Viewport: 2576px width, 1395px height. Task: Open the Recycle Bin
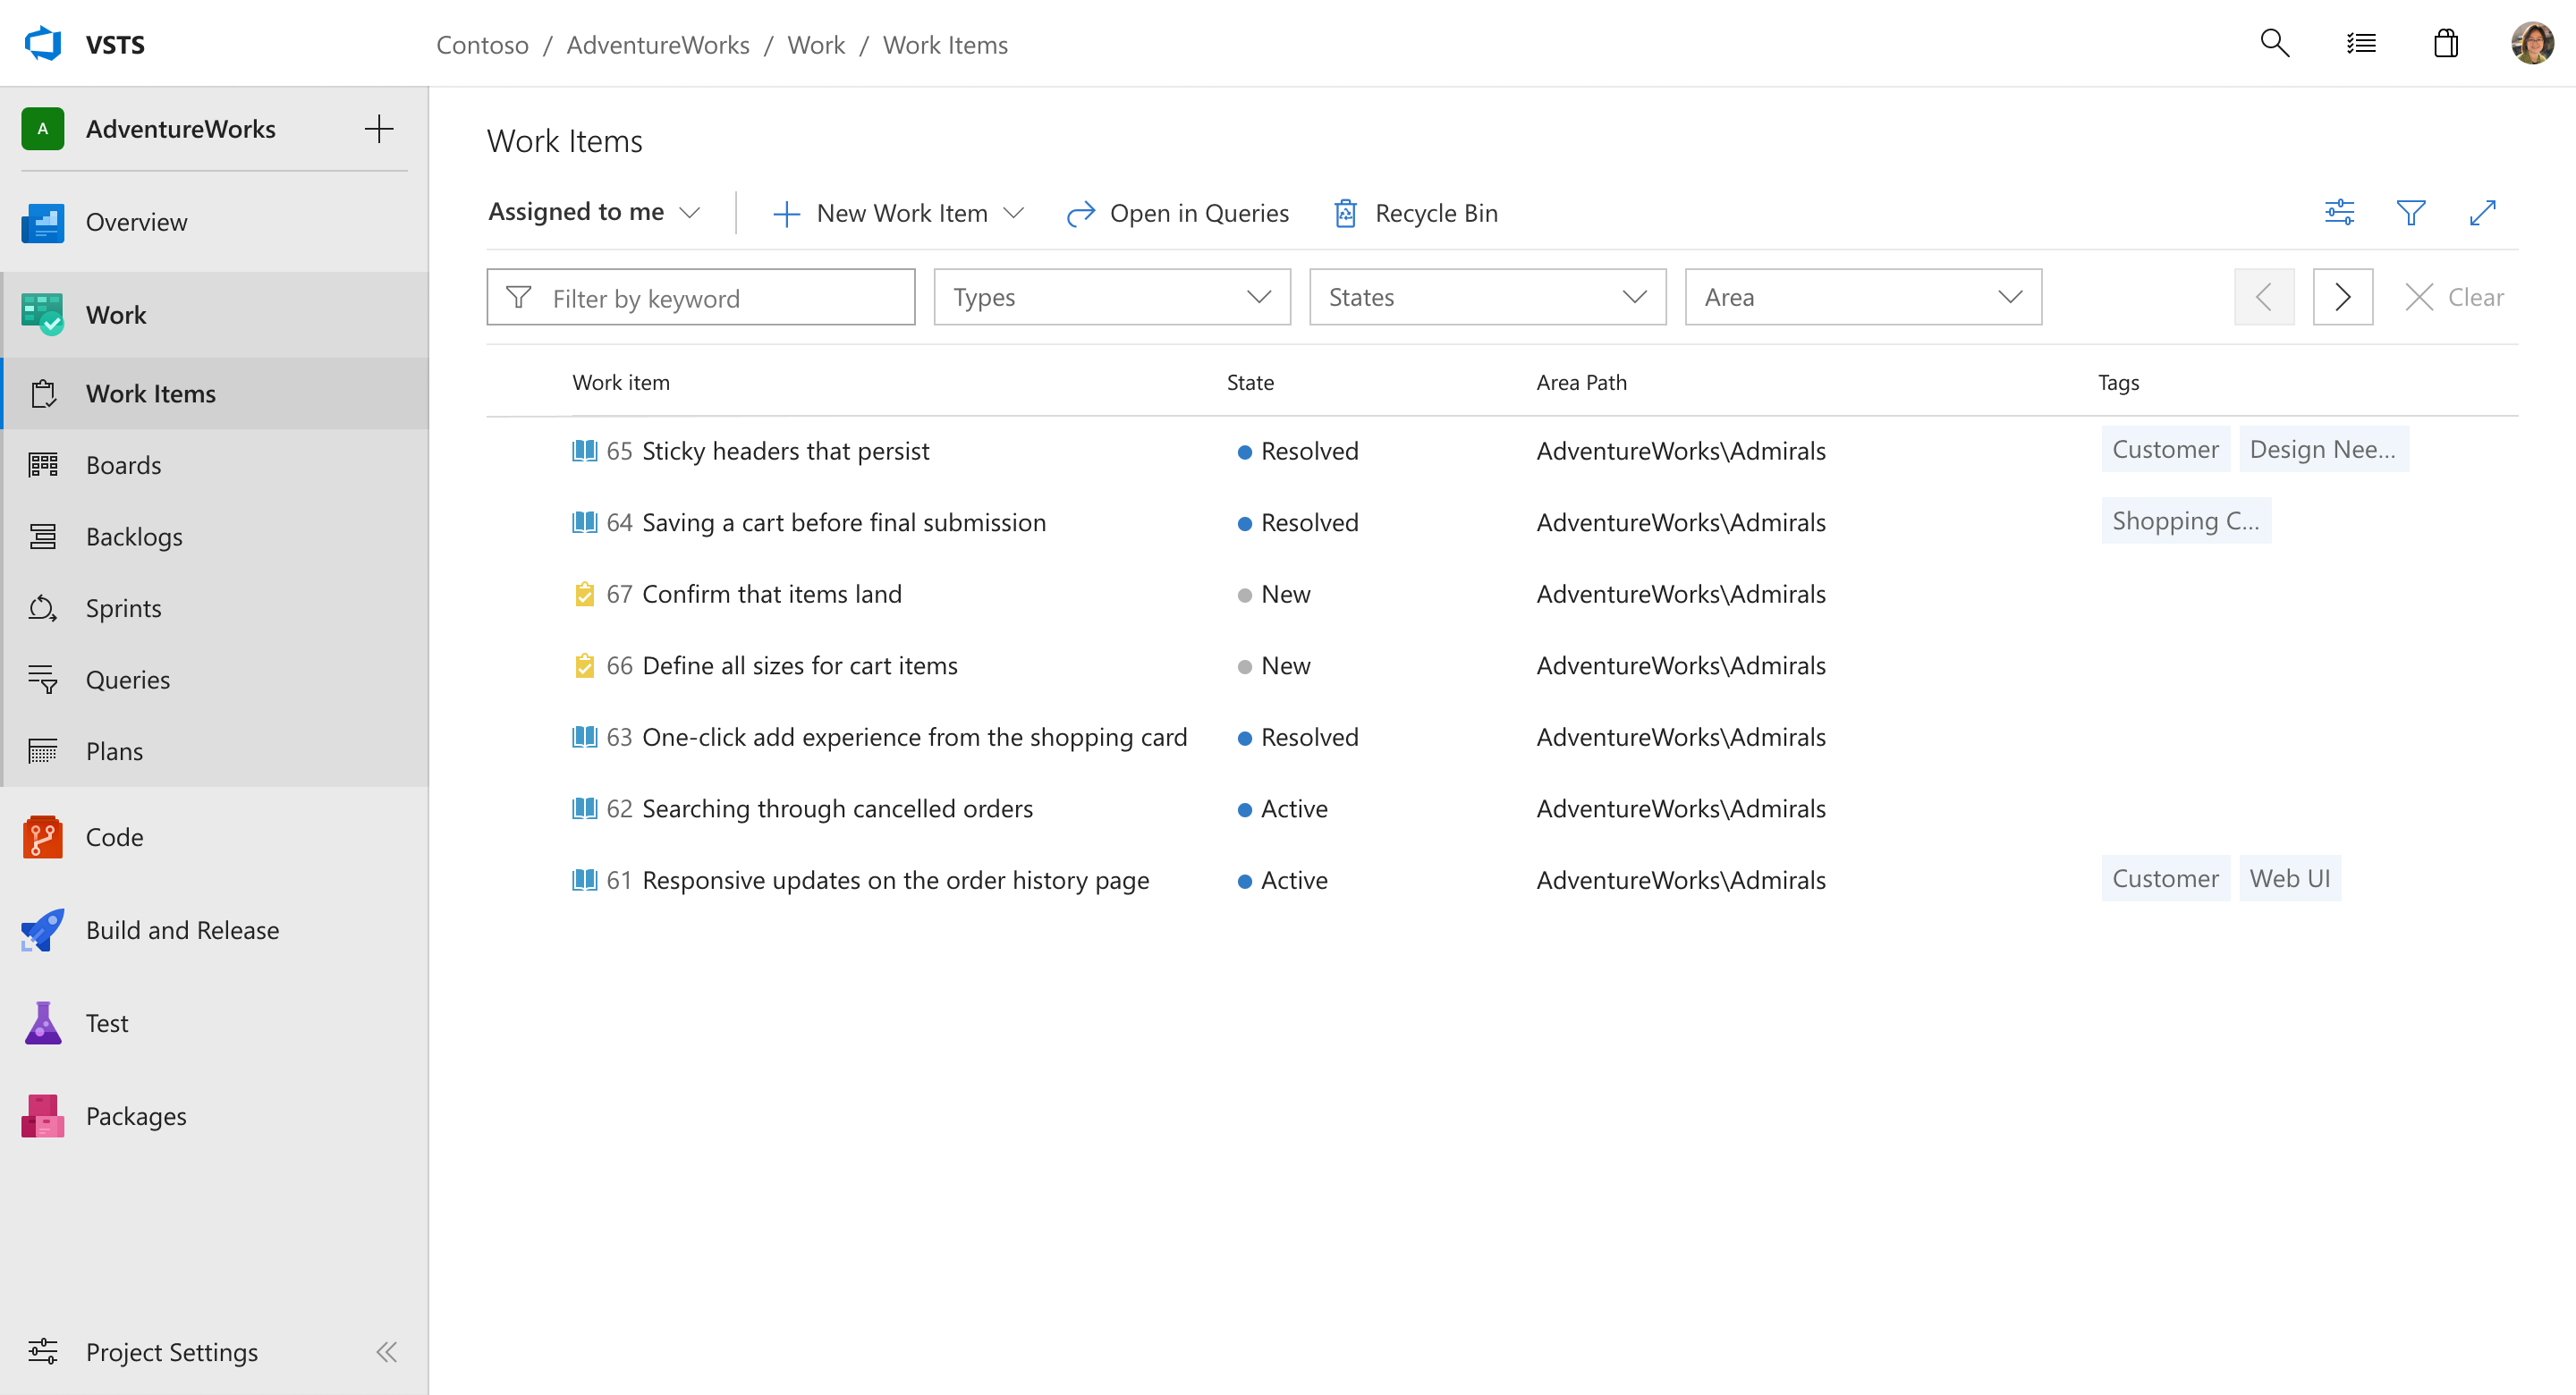(1415, 211)
